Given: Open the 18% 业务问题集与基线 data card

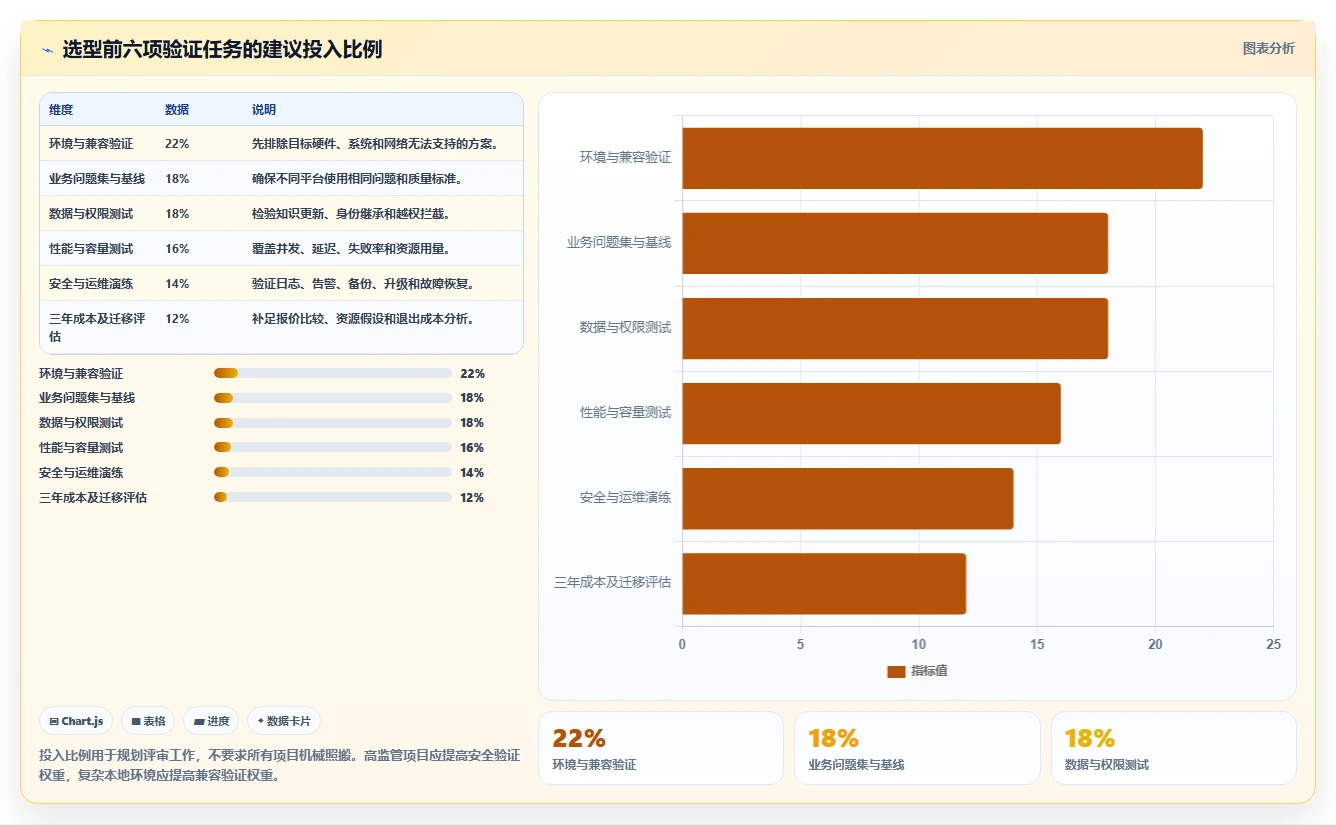Looking at the screenshot, I should coord(917,748).
